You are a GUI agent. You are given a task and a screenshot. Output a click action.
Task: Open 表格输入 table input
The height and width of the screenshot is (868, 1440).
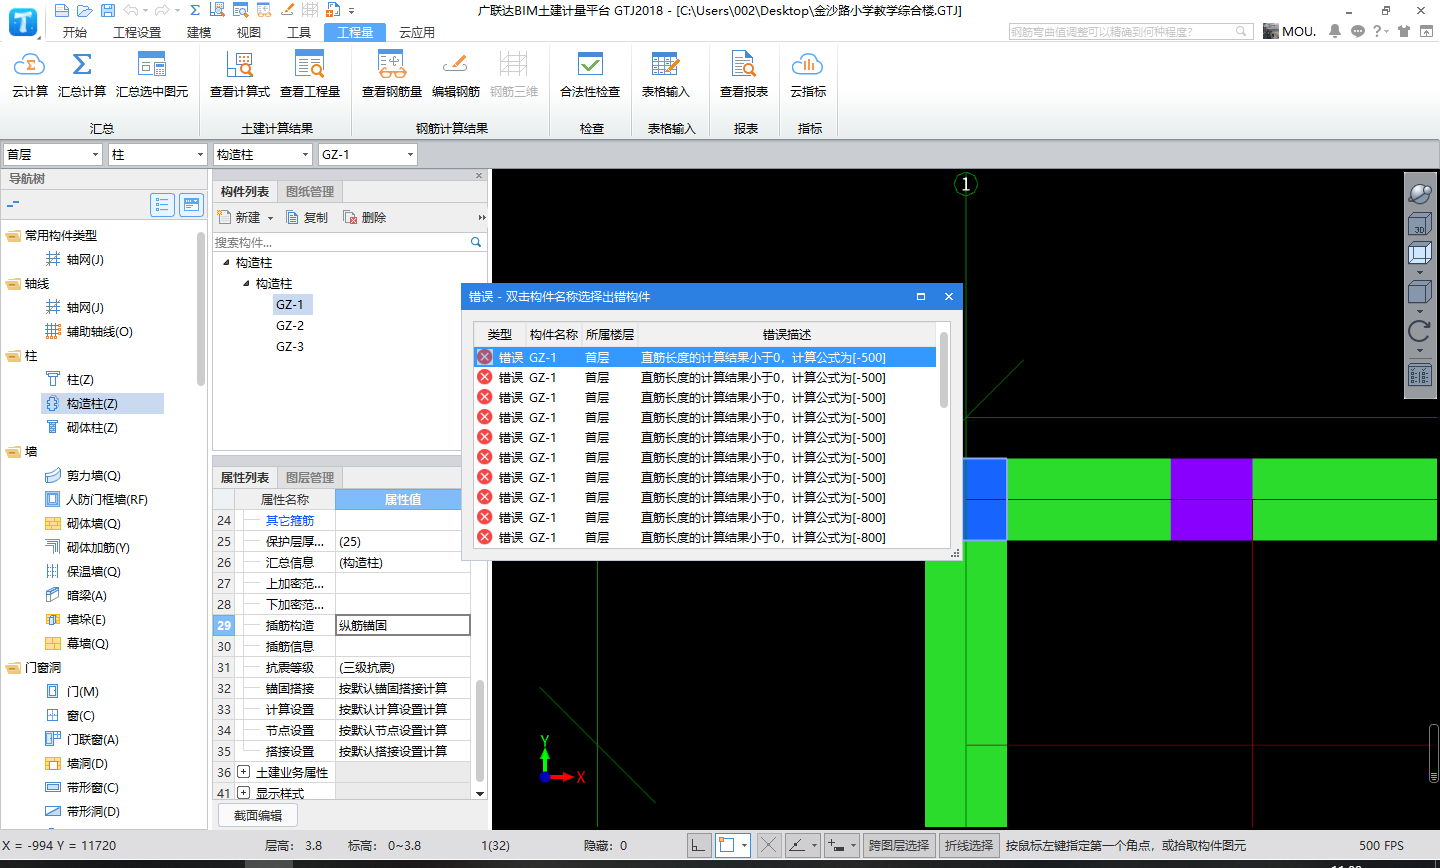click(666, 75)
